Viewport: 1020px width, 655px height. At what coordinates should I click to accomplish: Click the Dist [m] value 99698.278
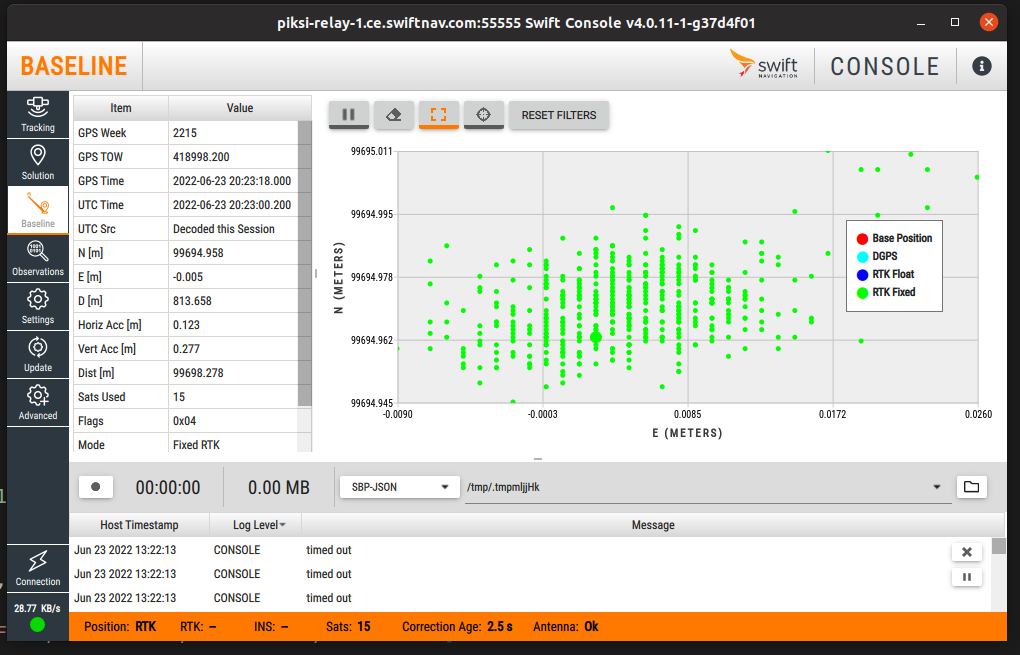198,373
